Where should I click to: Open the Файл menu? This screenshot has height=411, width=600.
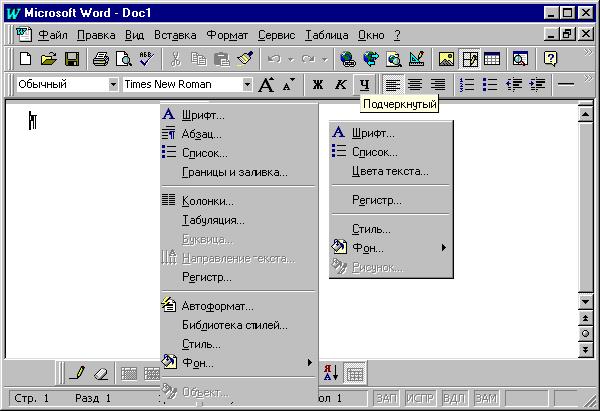click(x=52, y=35)
